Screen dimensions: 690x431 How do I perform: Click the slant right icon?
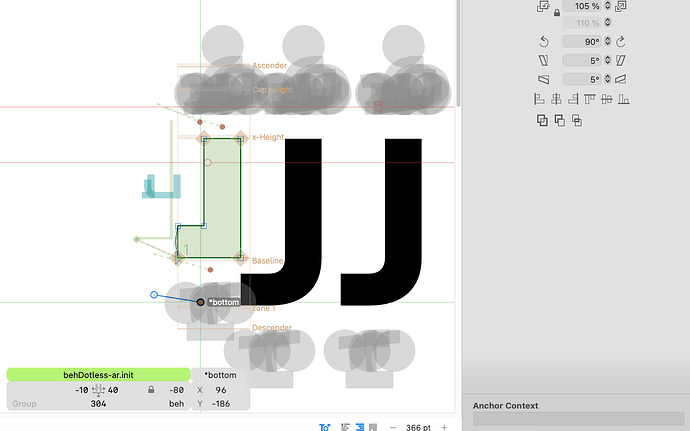[621, 60]
